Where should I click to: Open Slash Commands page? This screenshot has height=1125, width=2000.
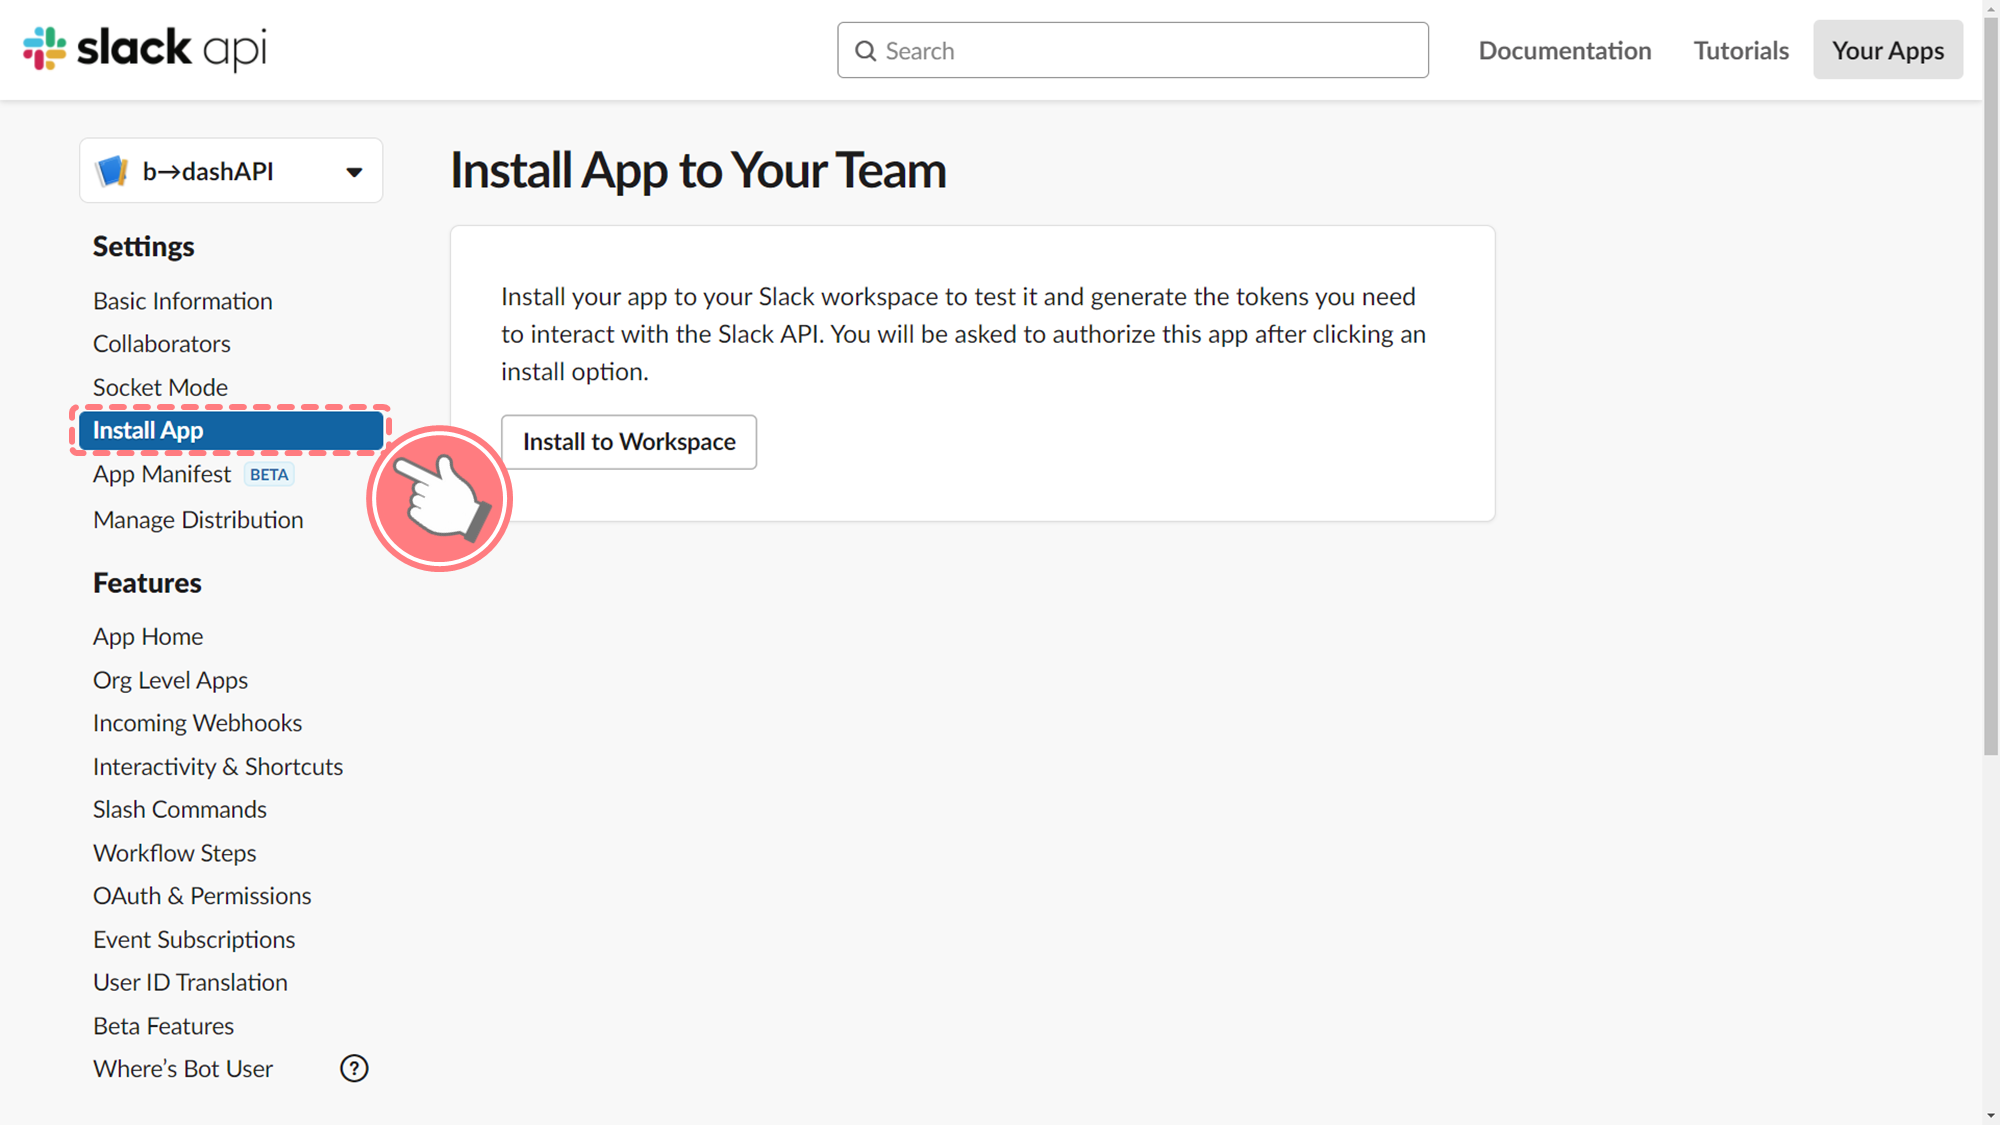click(180, 809)
